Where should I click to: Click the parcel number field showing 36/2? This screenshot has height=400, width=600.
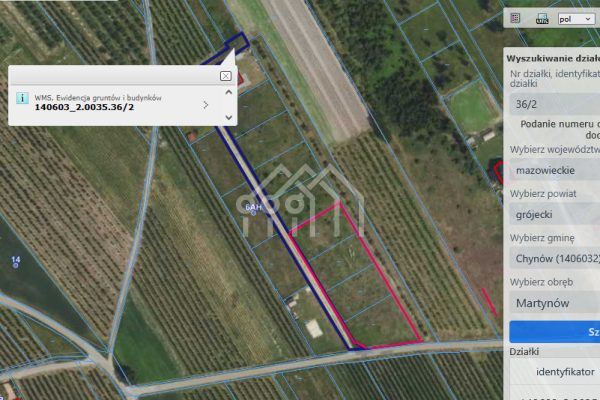[x=555, y=104]
